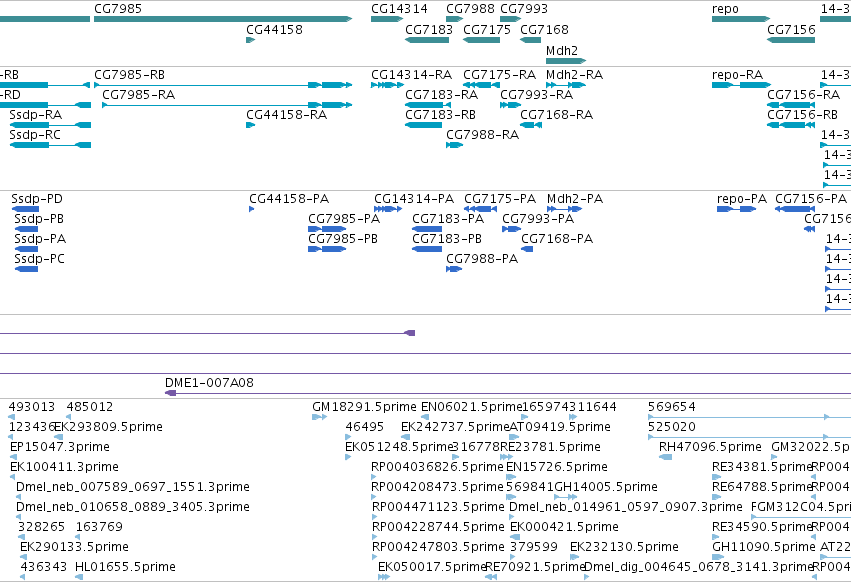The width and height of the screenshot is (851, 582).
Task: Click EST 485012
Action: point(69,417)
